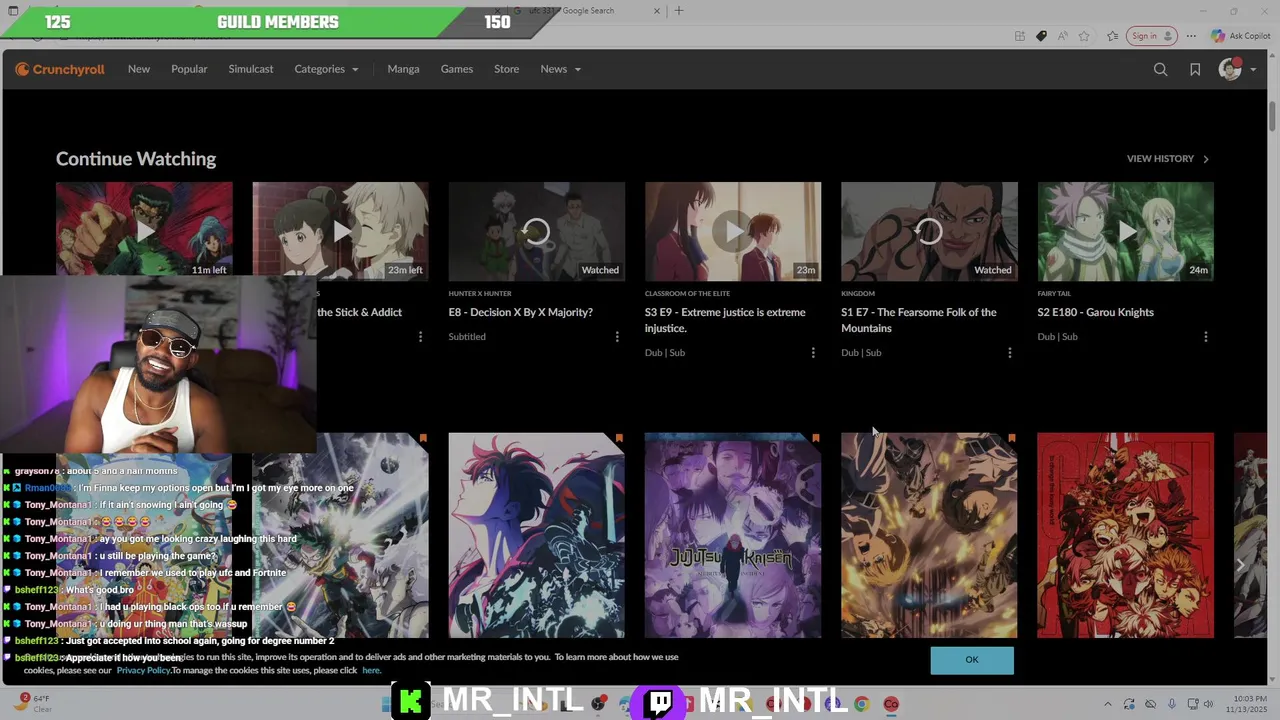Open a new browser tab
This screenshot has height=720, width=1280.
point(679,11)
